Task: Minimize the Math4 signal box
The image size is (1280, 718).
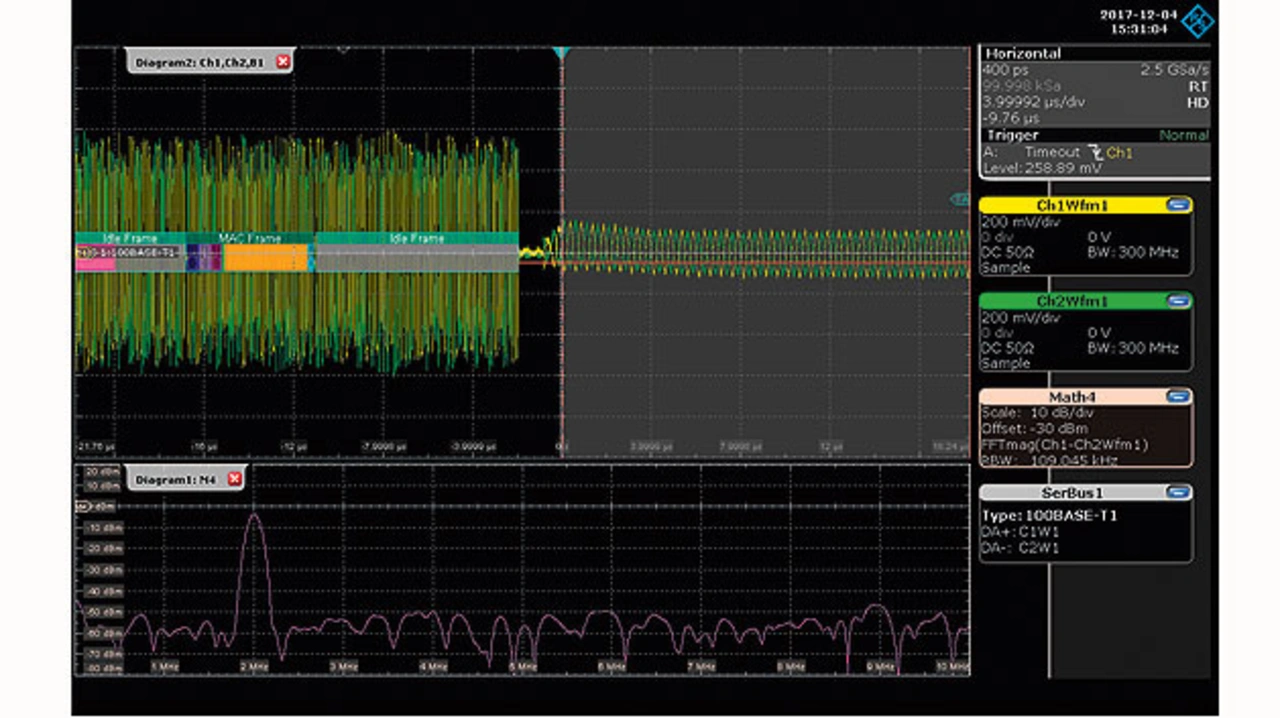Action: point(1178,397)
